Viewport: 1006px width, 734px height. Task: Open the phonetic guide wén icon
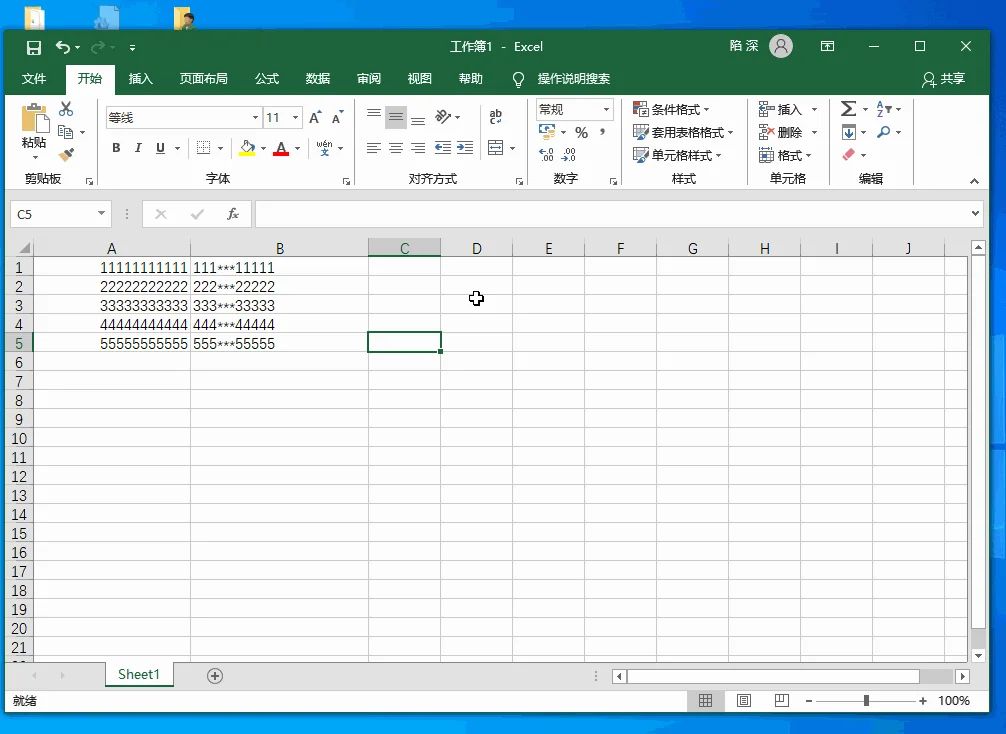click(325, 148)
